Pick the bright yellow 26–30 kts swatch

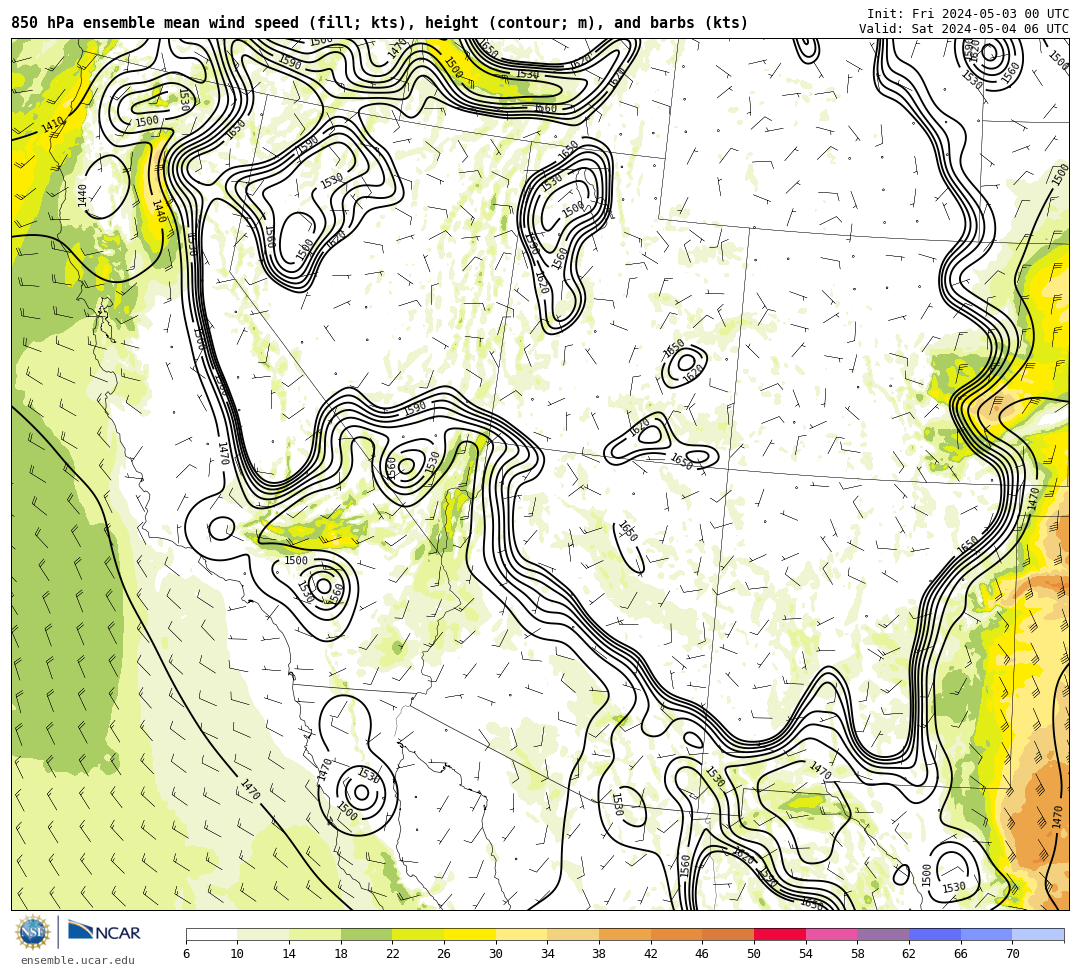[470, 934]
